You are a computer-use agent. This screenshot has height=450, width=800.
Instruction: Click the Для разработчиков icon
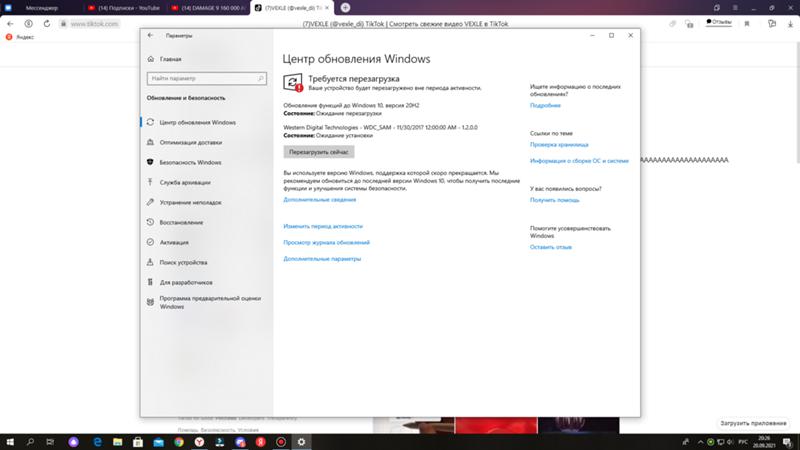[150, 282]
